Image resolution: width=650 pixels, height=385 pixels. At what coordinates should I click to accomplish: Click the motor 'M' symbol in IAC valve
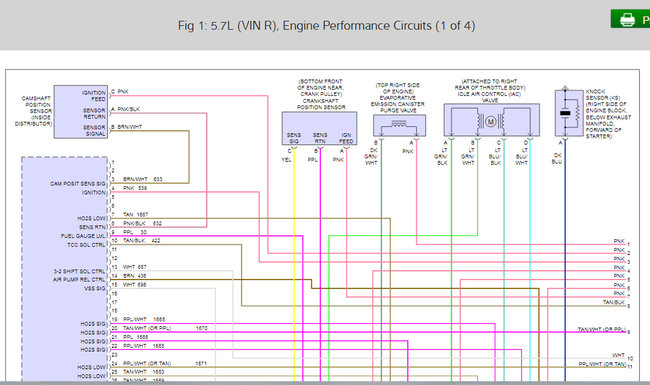[491, 121]
